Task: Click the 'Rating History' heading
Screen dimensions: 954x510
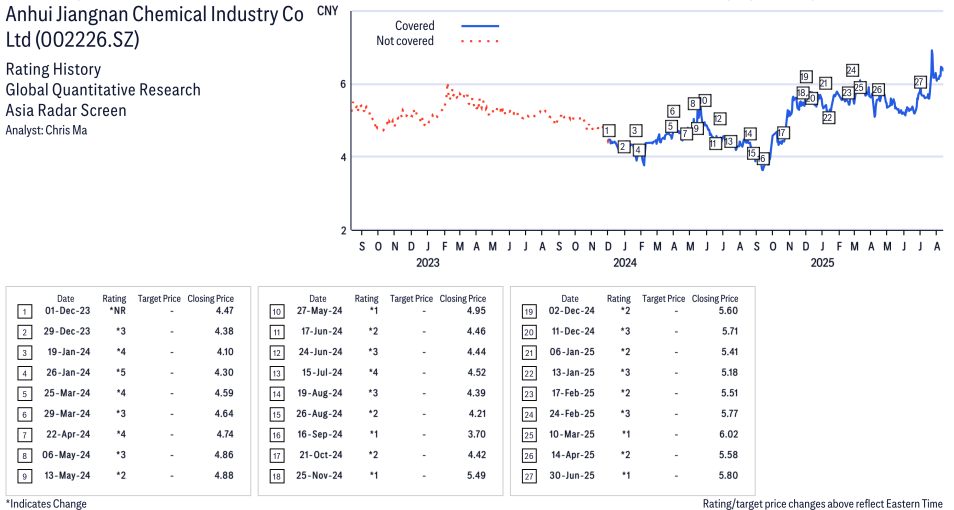Action: click(x=54, y=69)
